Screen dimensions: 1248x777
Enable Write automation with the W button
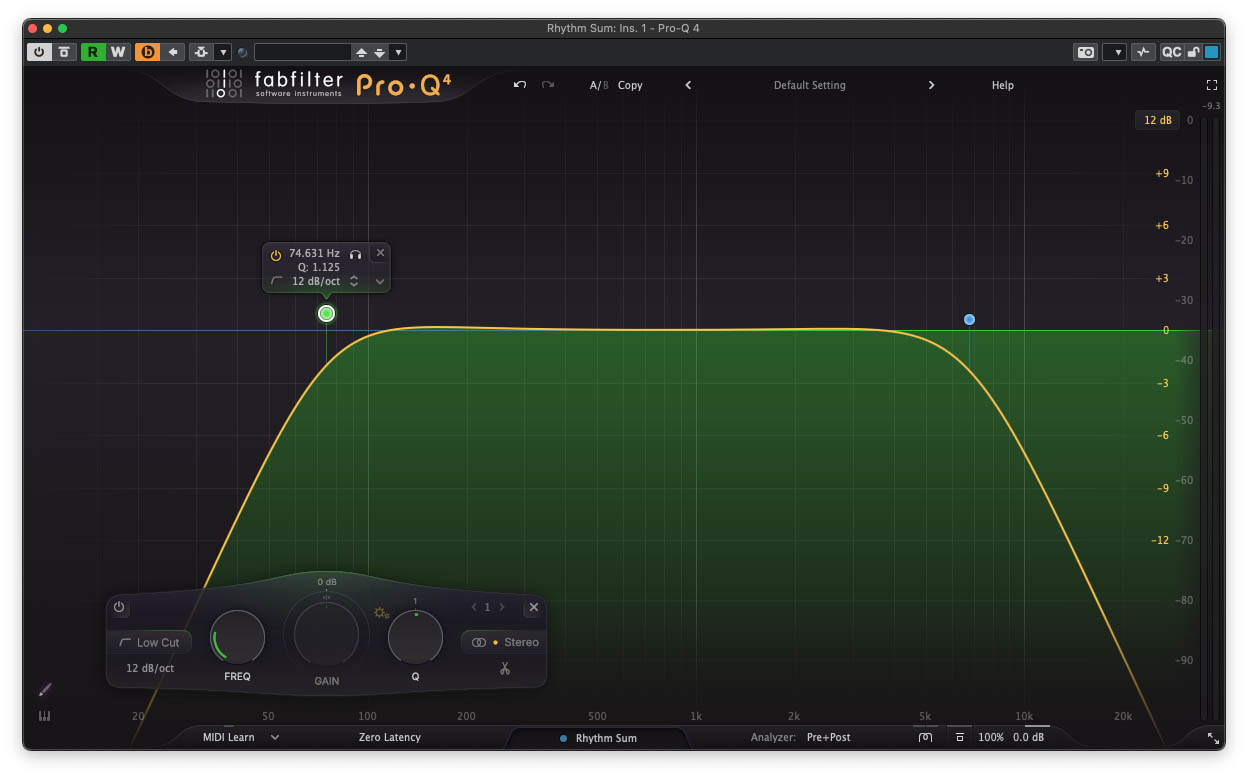pos(120,51)
